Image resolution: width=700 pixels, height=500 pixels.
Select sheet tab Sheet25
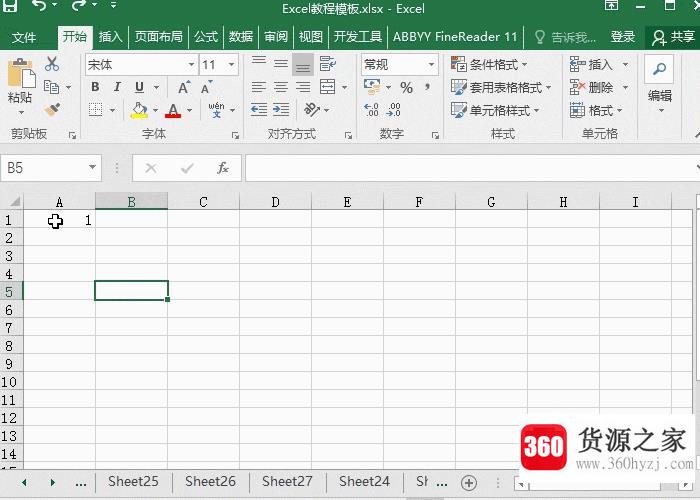[x=133, y=481]
